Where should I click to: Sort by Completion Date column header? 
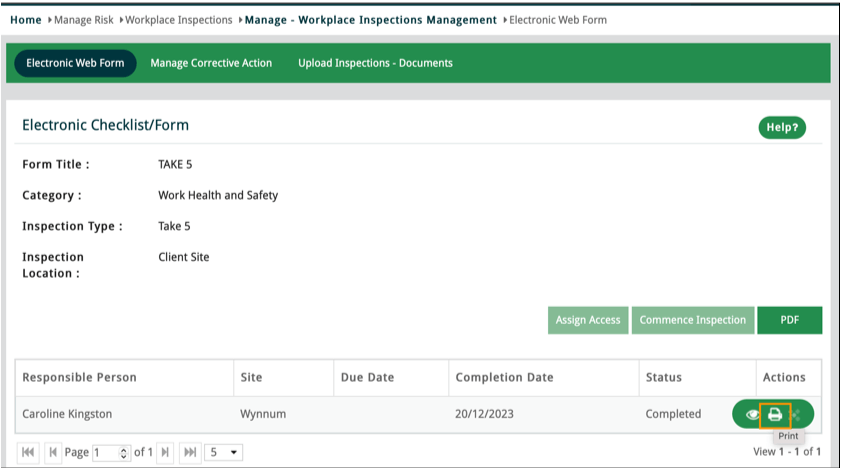pyautogui.click(x=504, y=377)
